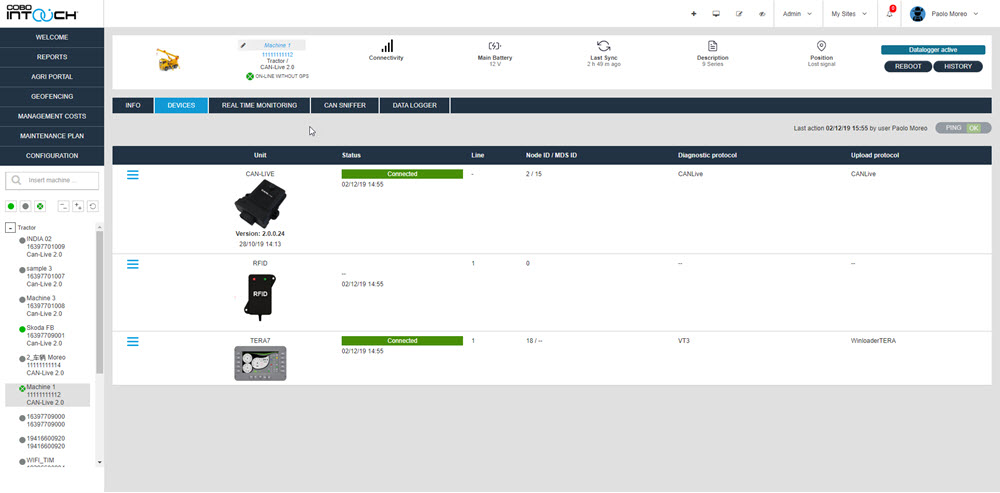Screen dimensions: 1000x493
Task: Open REPORTS from the sidebar
Action: click(x=52, y=57)
